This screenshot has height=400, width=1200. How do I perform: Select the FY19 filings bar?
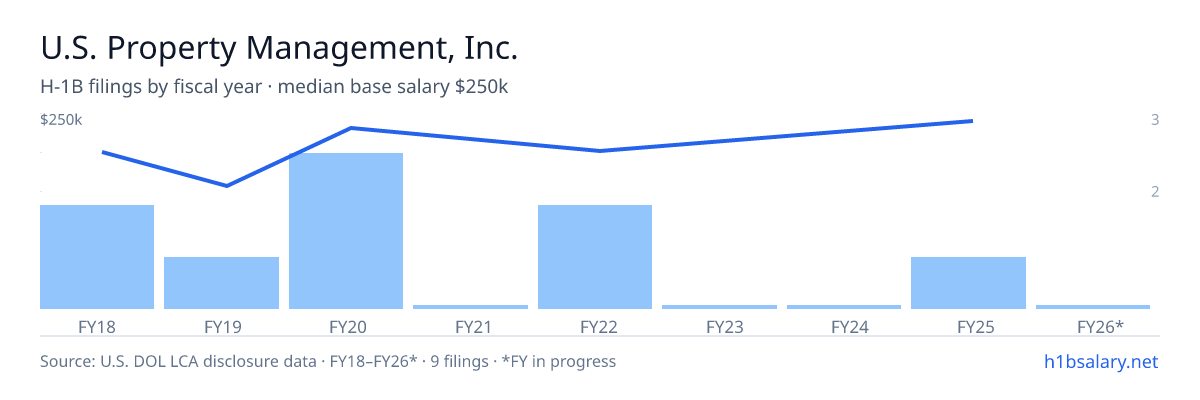click(x=221, y=283)
